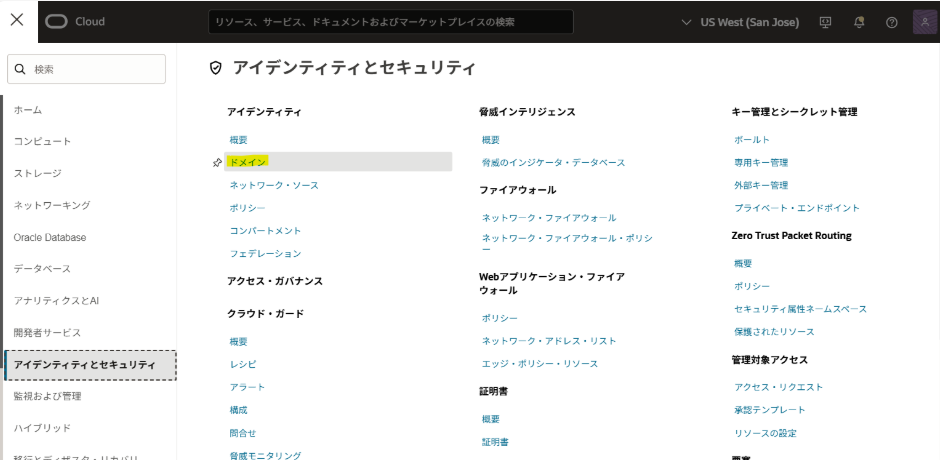The height and width of the screenshot is (460, 940).
Task: Open アクセス・リクエスト link
Action: [x=779, y=387]
